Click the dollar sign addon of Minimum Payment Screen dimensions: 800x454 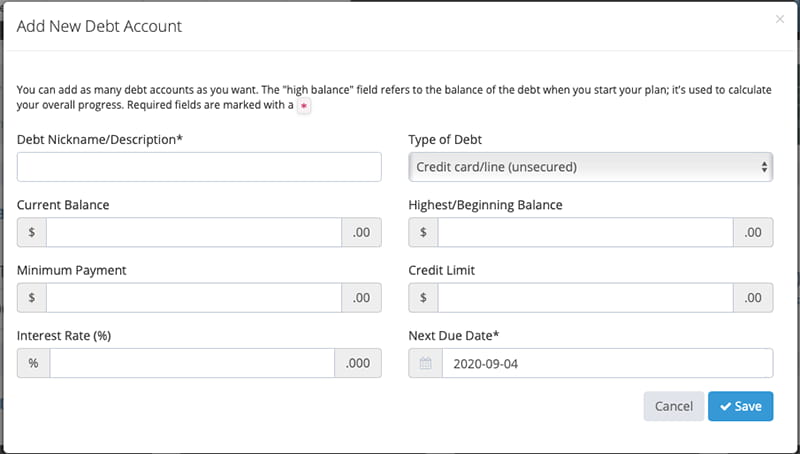[x=32, y=297]
